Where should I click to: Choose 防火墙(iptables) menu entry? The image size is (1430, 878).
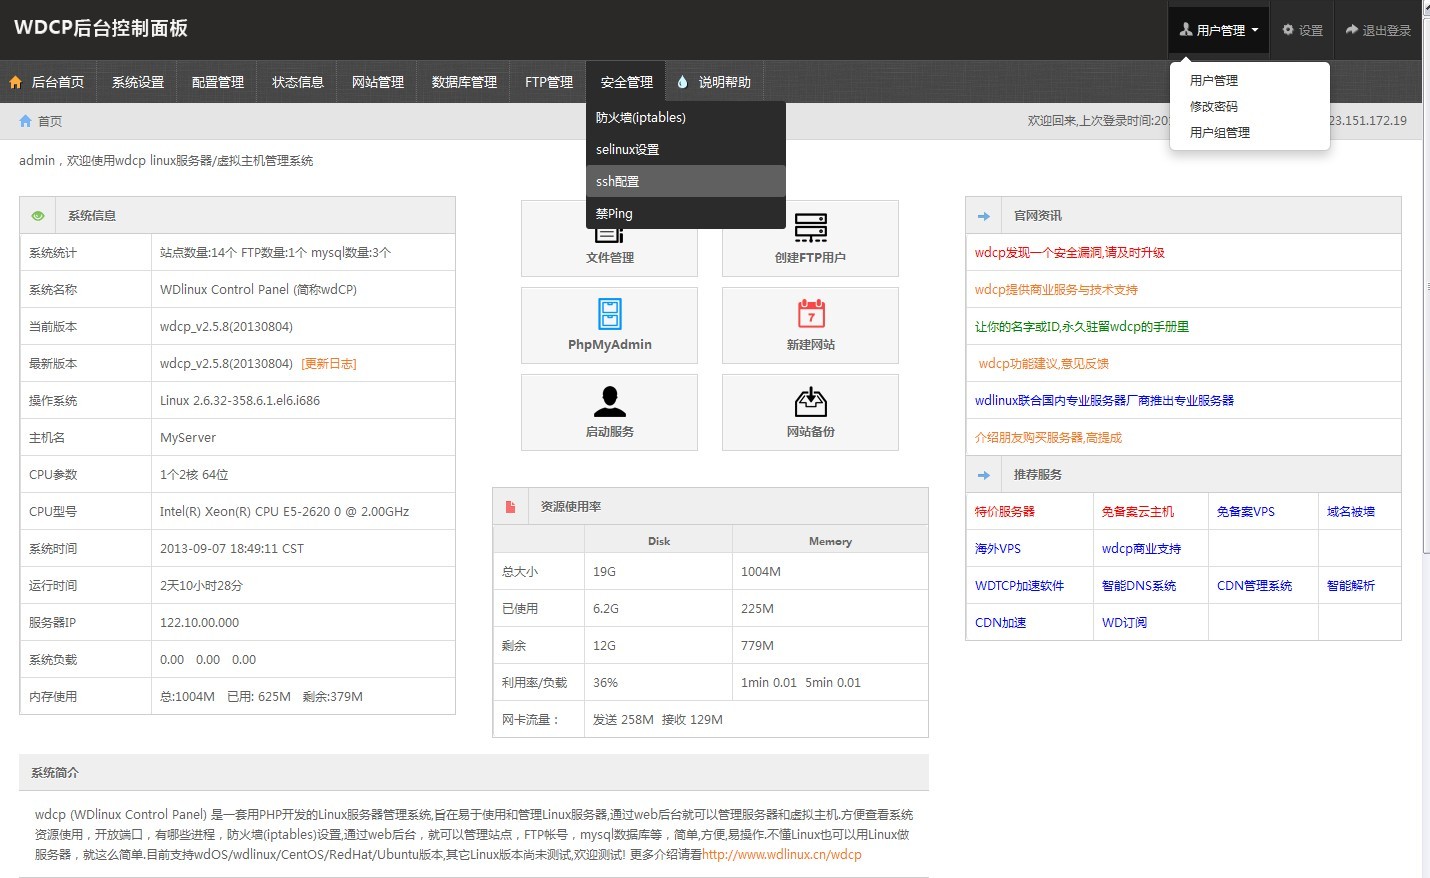pos(641,117)
